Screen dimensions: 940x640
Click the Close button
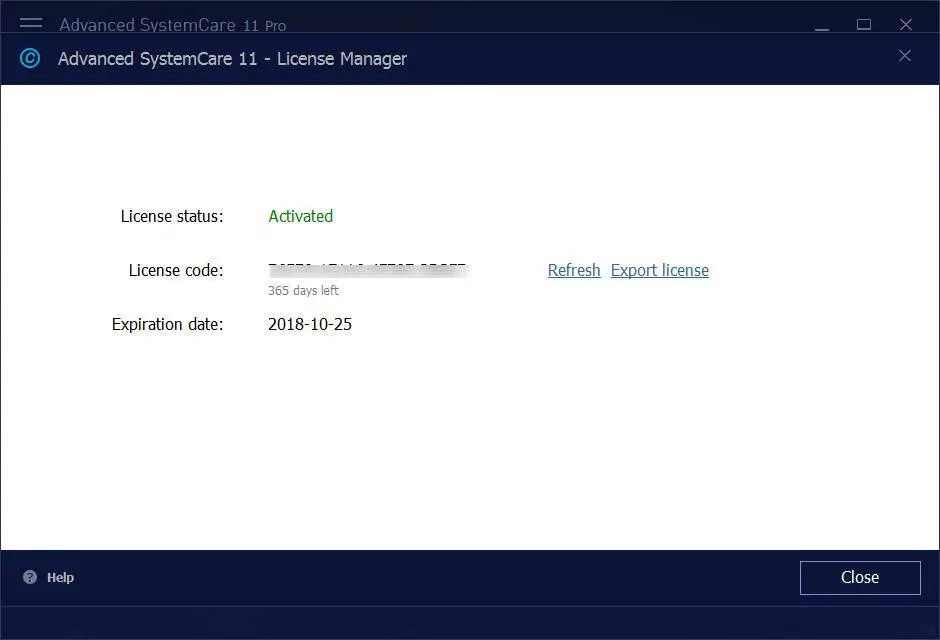tap(860, 578)
